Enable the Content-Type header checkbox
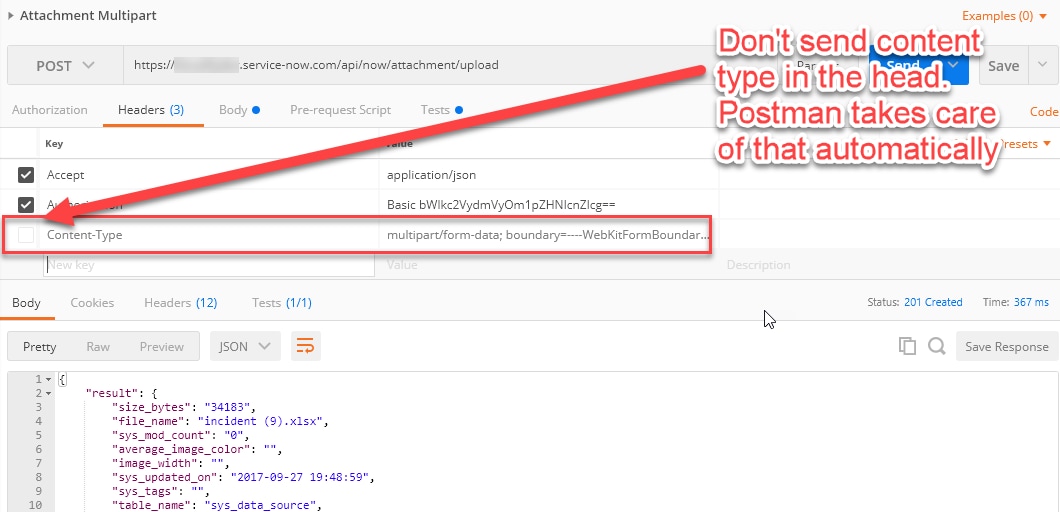Screen dimensions: 1060x512 [26, 235]
